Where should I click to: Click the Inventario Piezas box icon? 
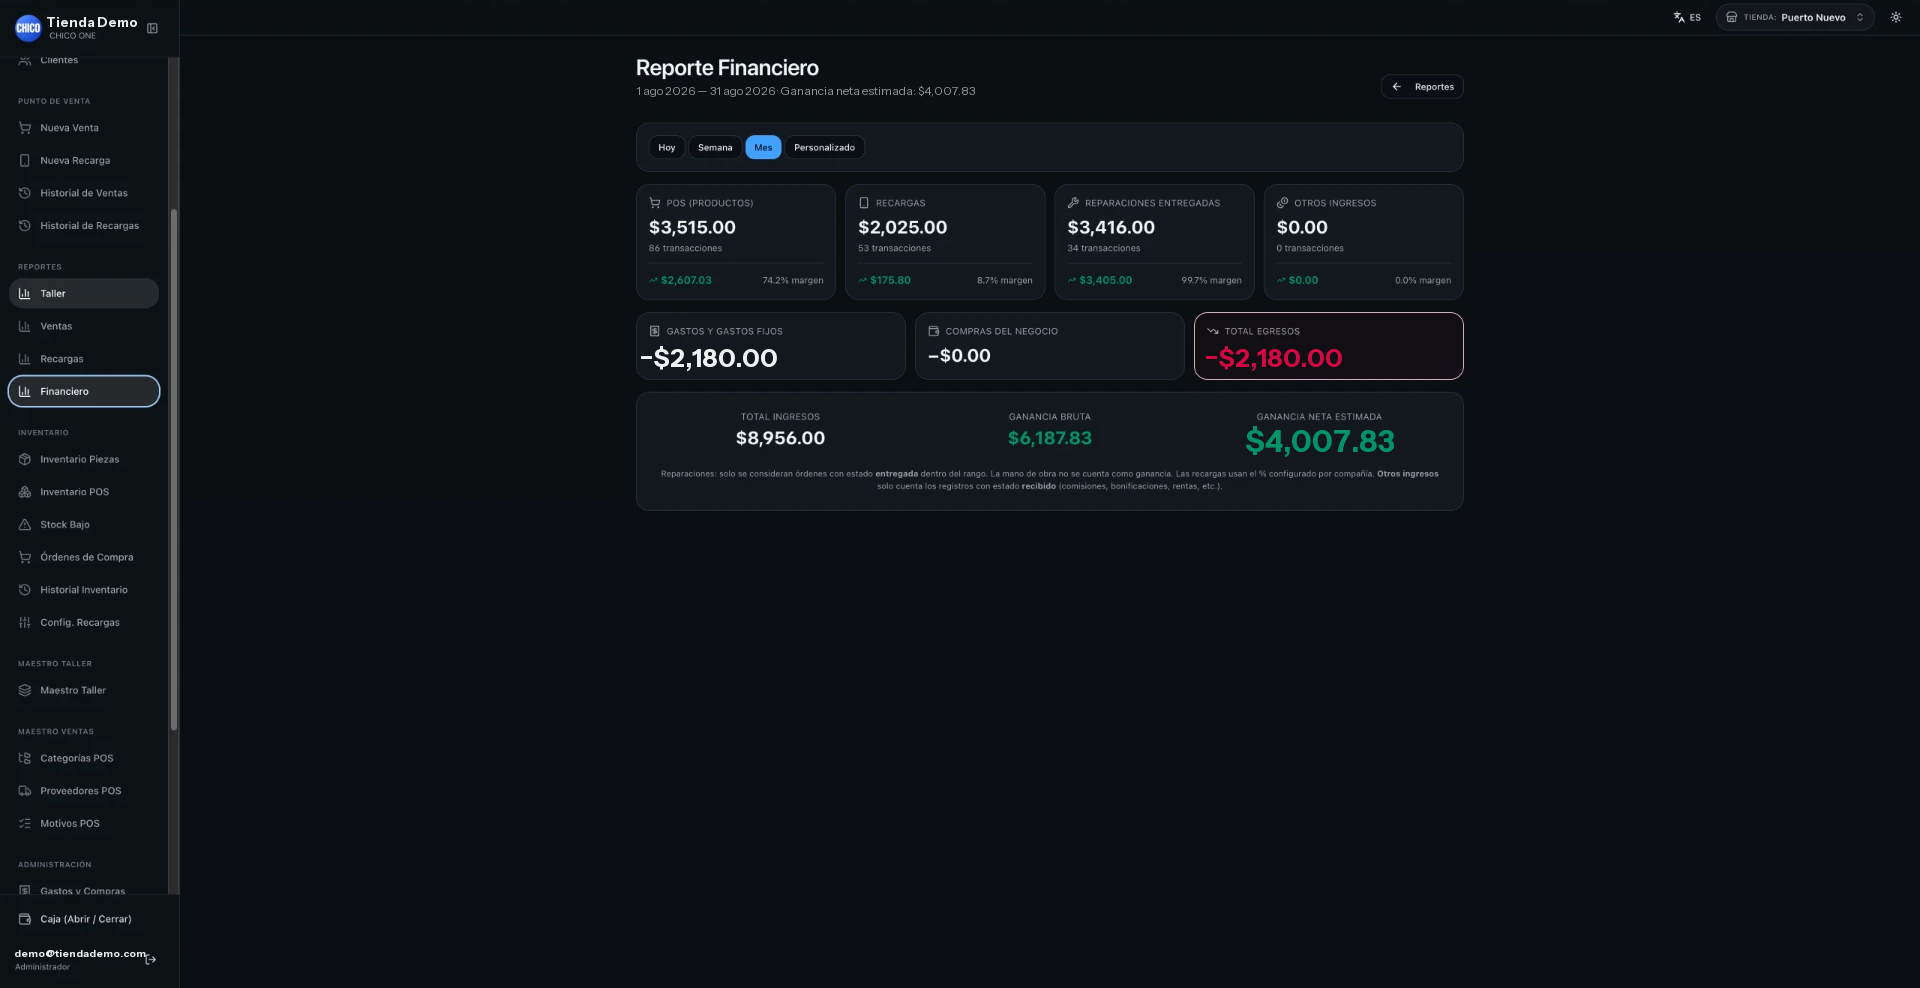point(25,460)
